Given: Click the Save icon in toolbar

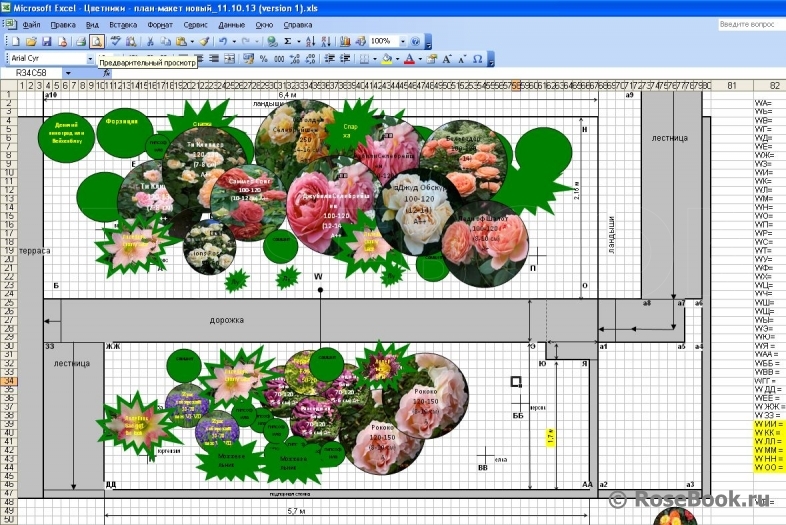Looking at the screenshot, I should pyautogui.click(x=46, y=41).
